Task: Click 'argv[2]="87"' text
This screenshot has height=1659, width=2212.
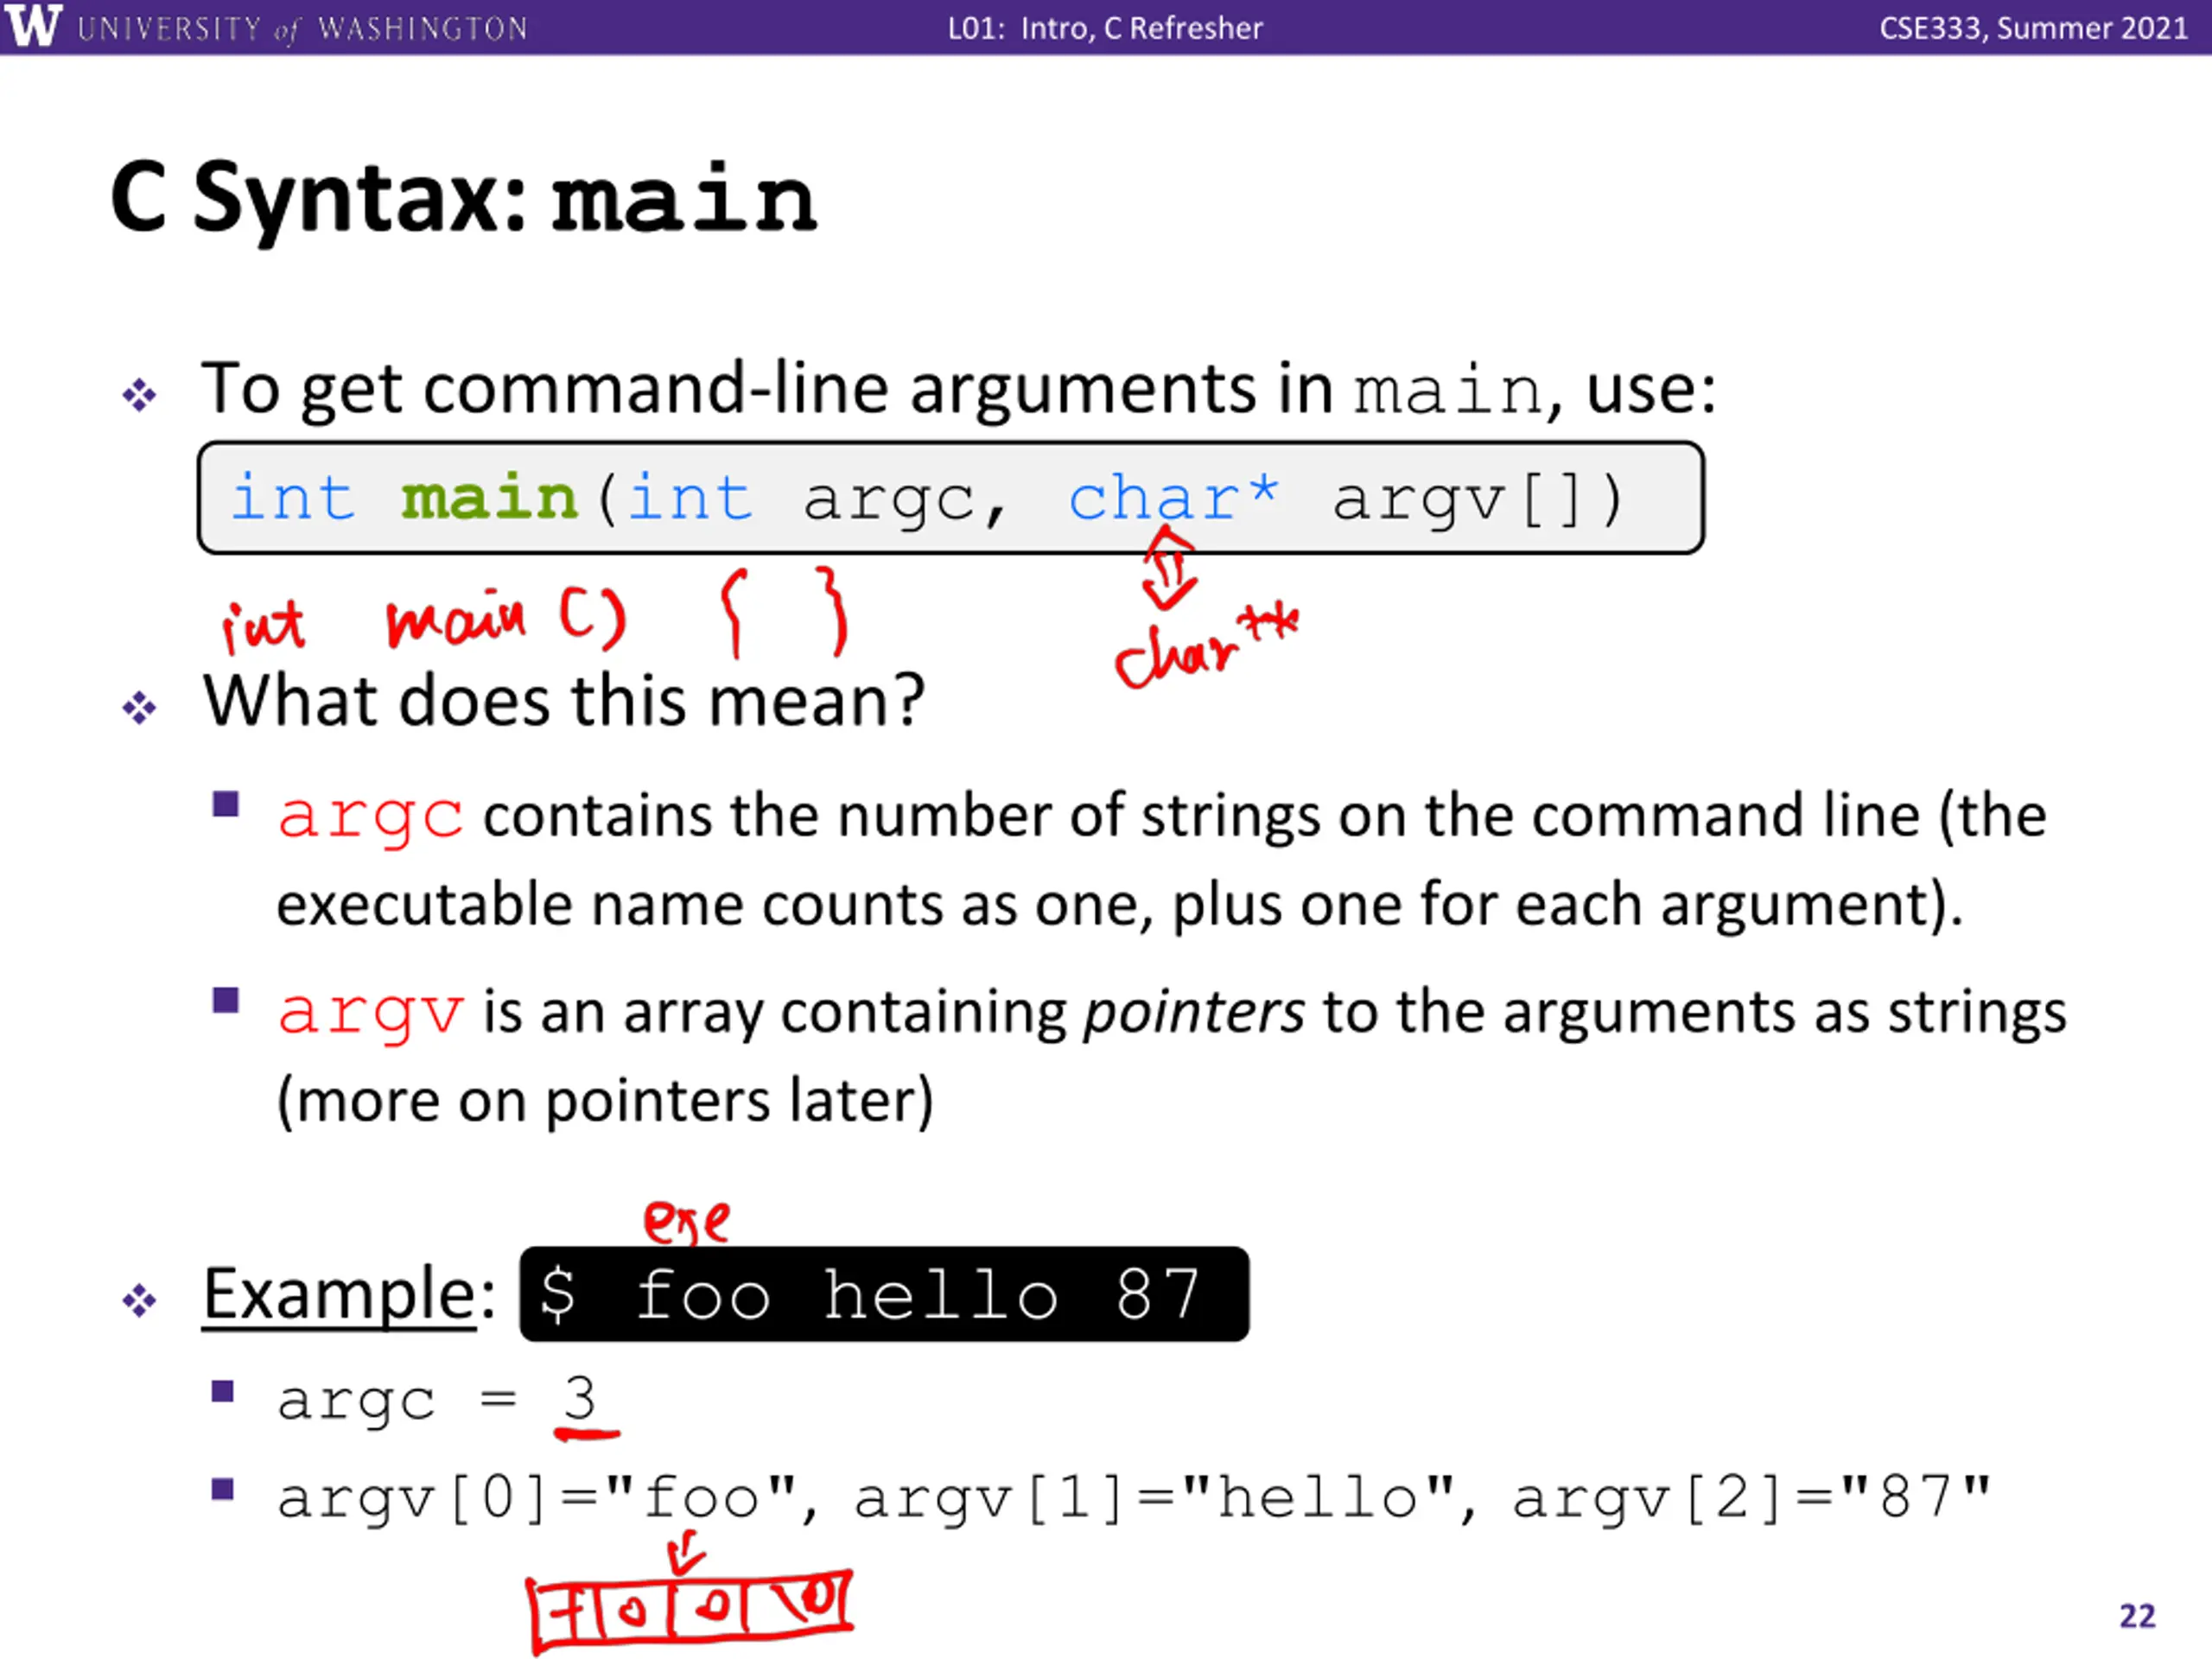Action: (x=1751, y=1499)
